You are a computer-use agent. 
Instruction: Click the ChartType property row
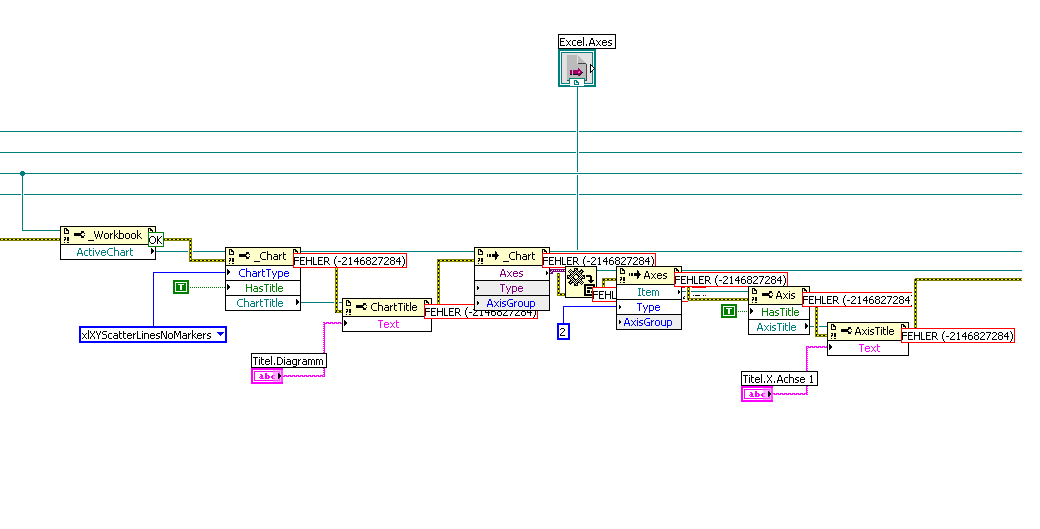coord(263,272)
